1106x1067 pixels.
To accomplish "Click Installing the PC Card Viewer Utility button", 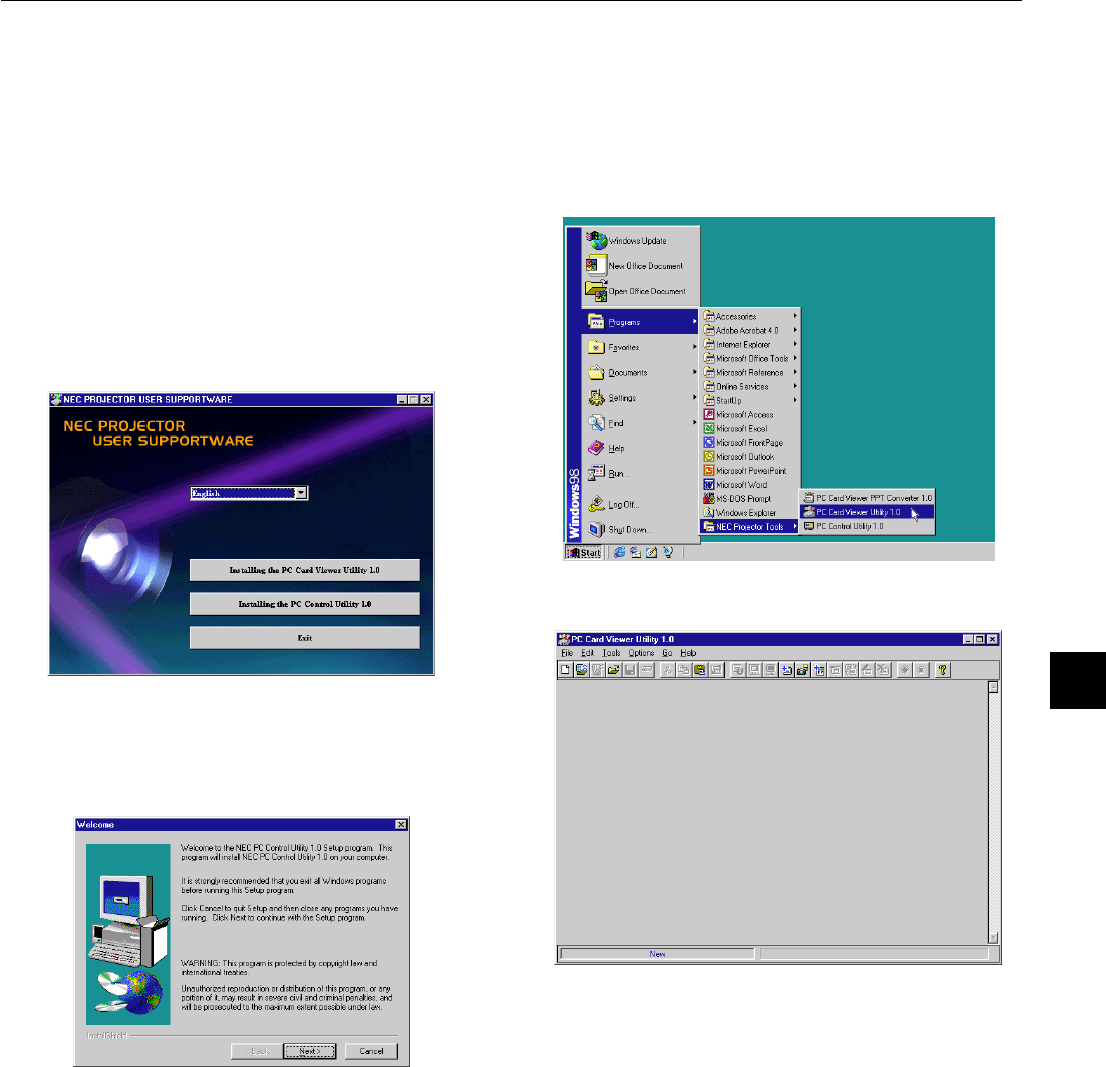I will [305, 570].
